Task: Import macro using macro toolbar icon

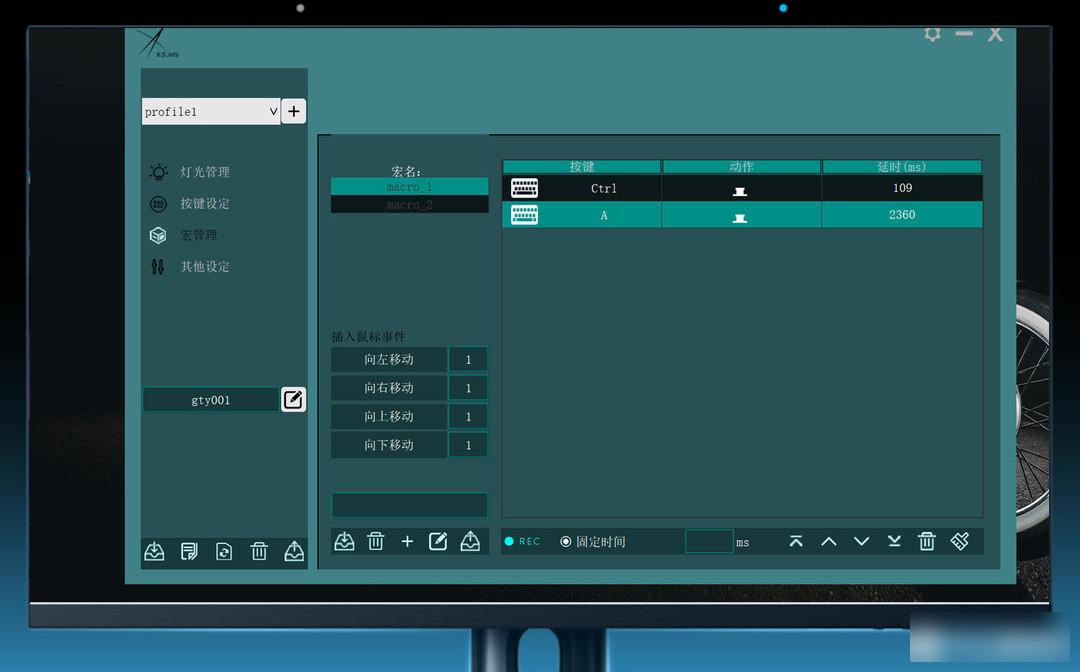Action: tap(344, 542)
